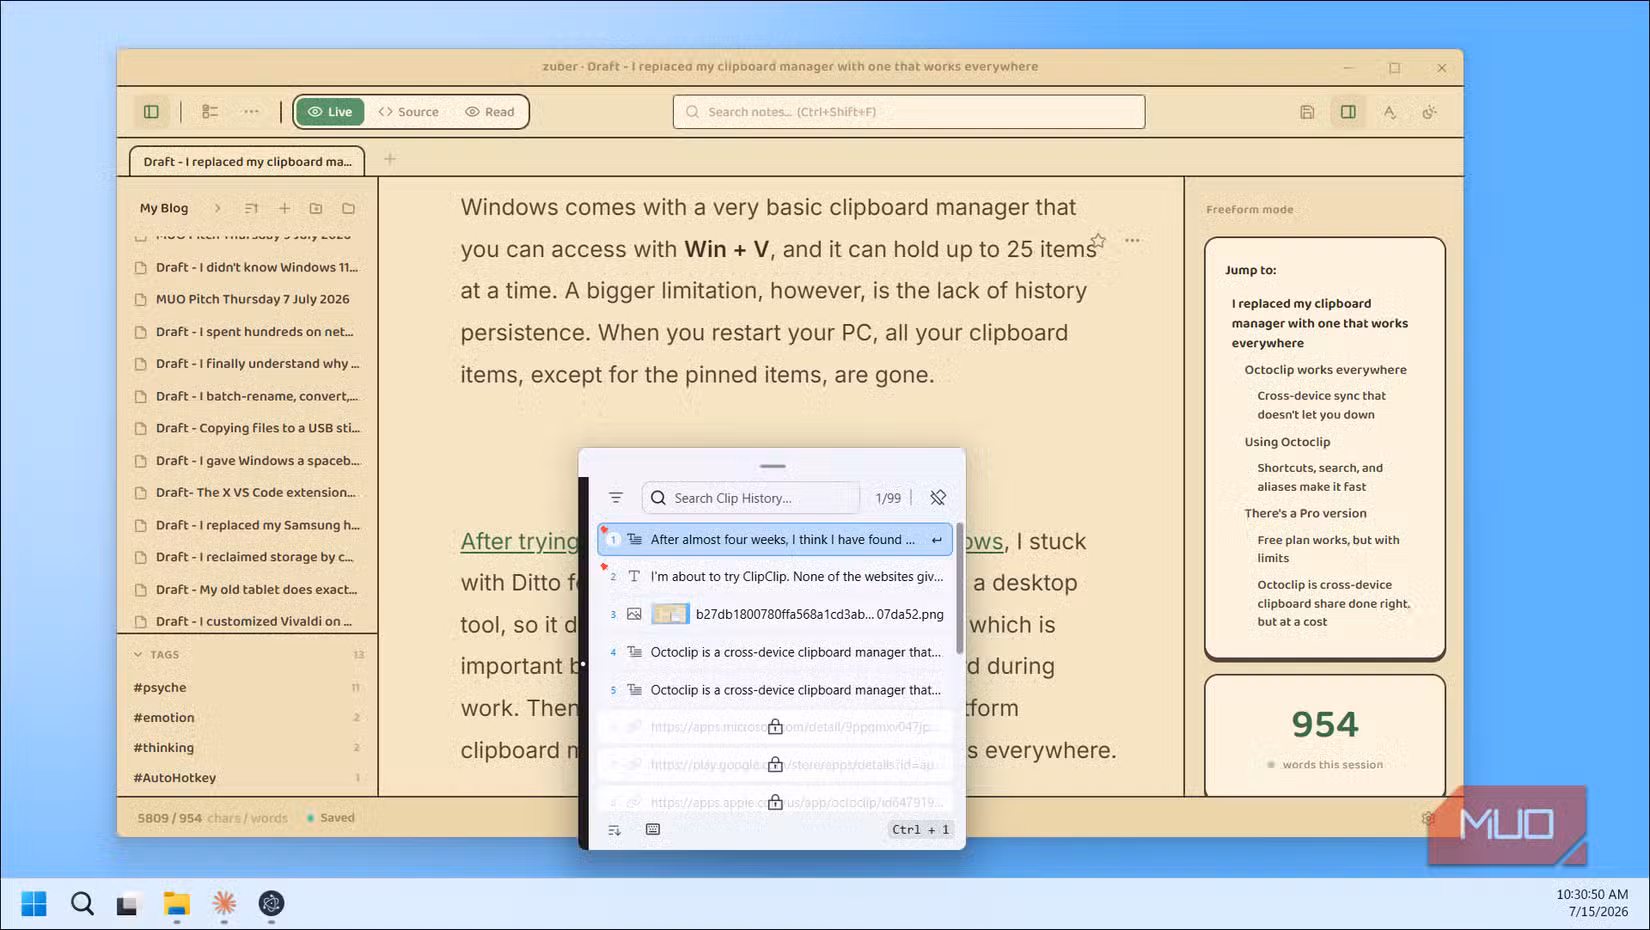Follow the 'After trying' hyperlink in the note
The image size is (1650, 930).
[519, 541]
